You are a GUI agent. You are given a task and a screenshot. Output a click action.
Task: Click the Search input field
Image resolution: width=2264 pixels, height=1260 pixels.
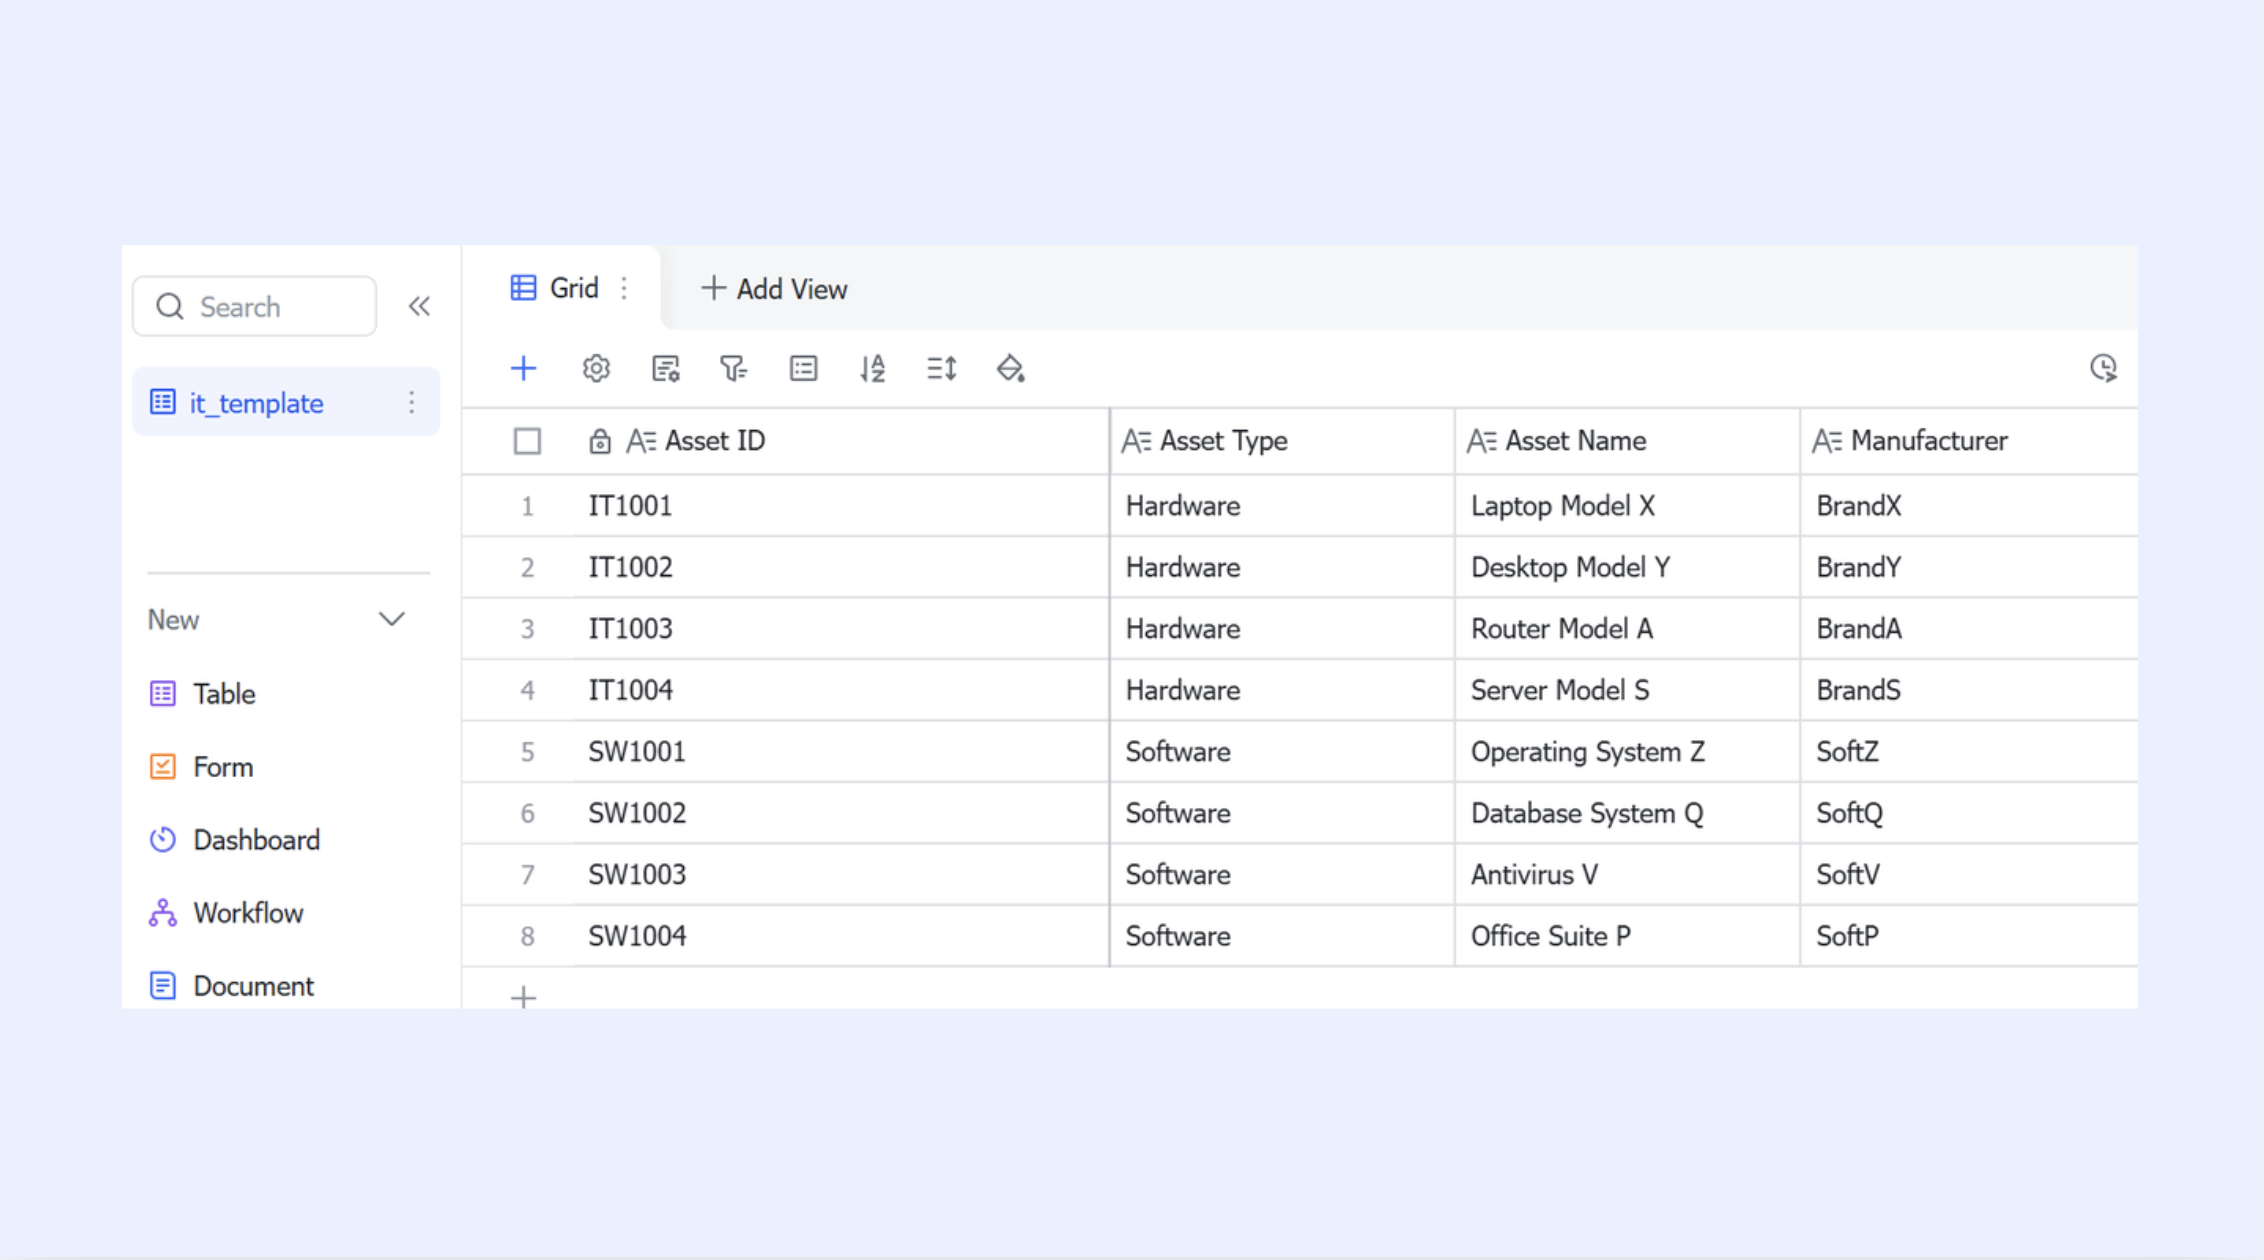255,306
